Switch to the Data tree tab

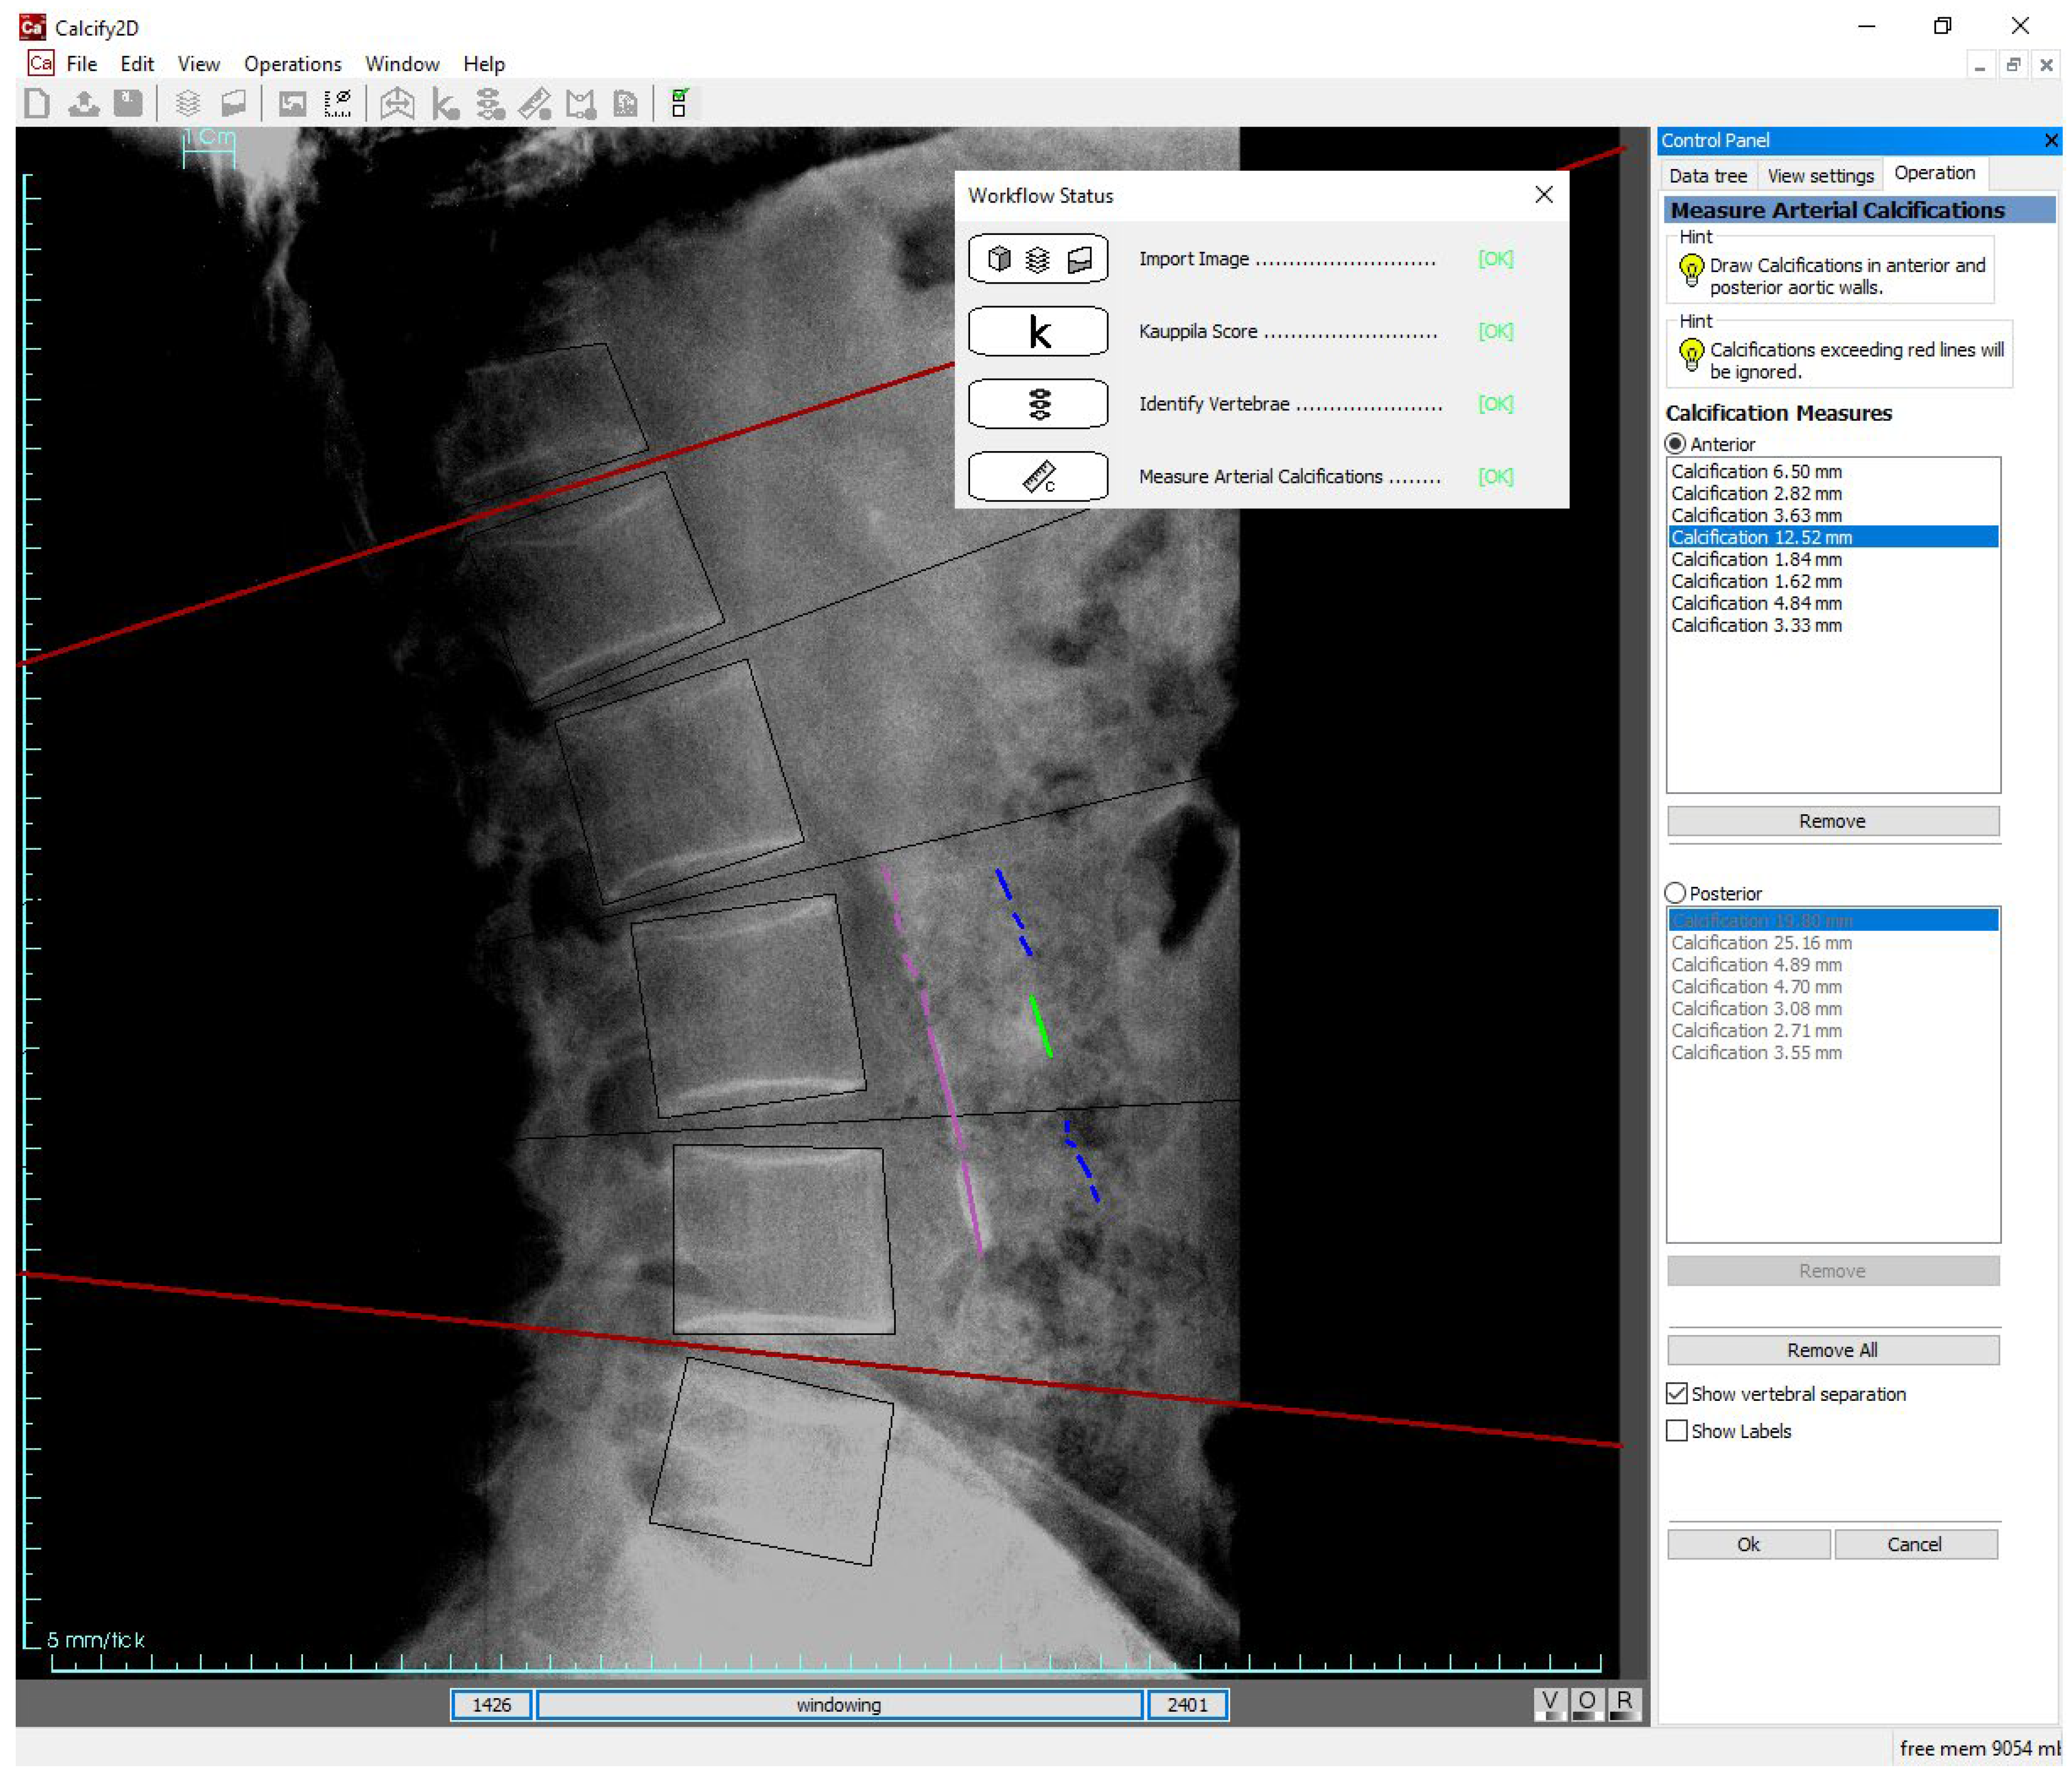tap(1707, 176)
